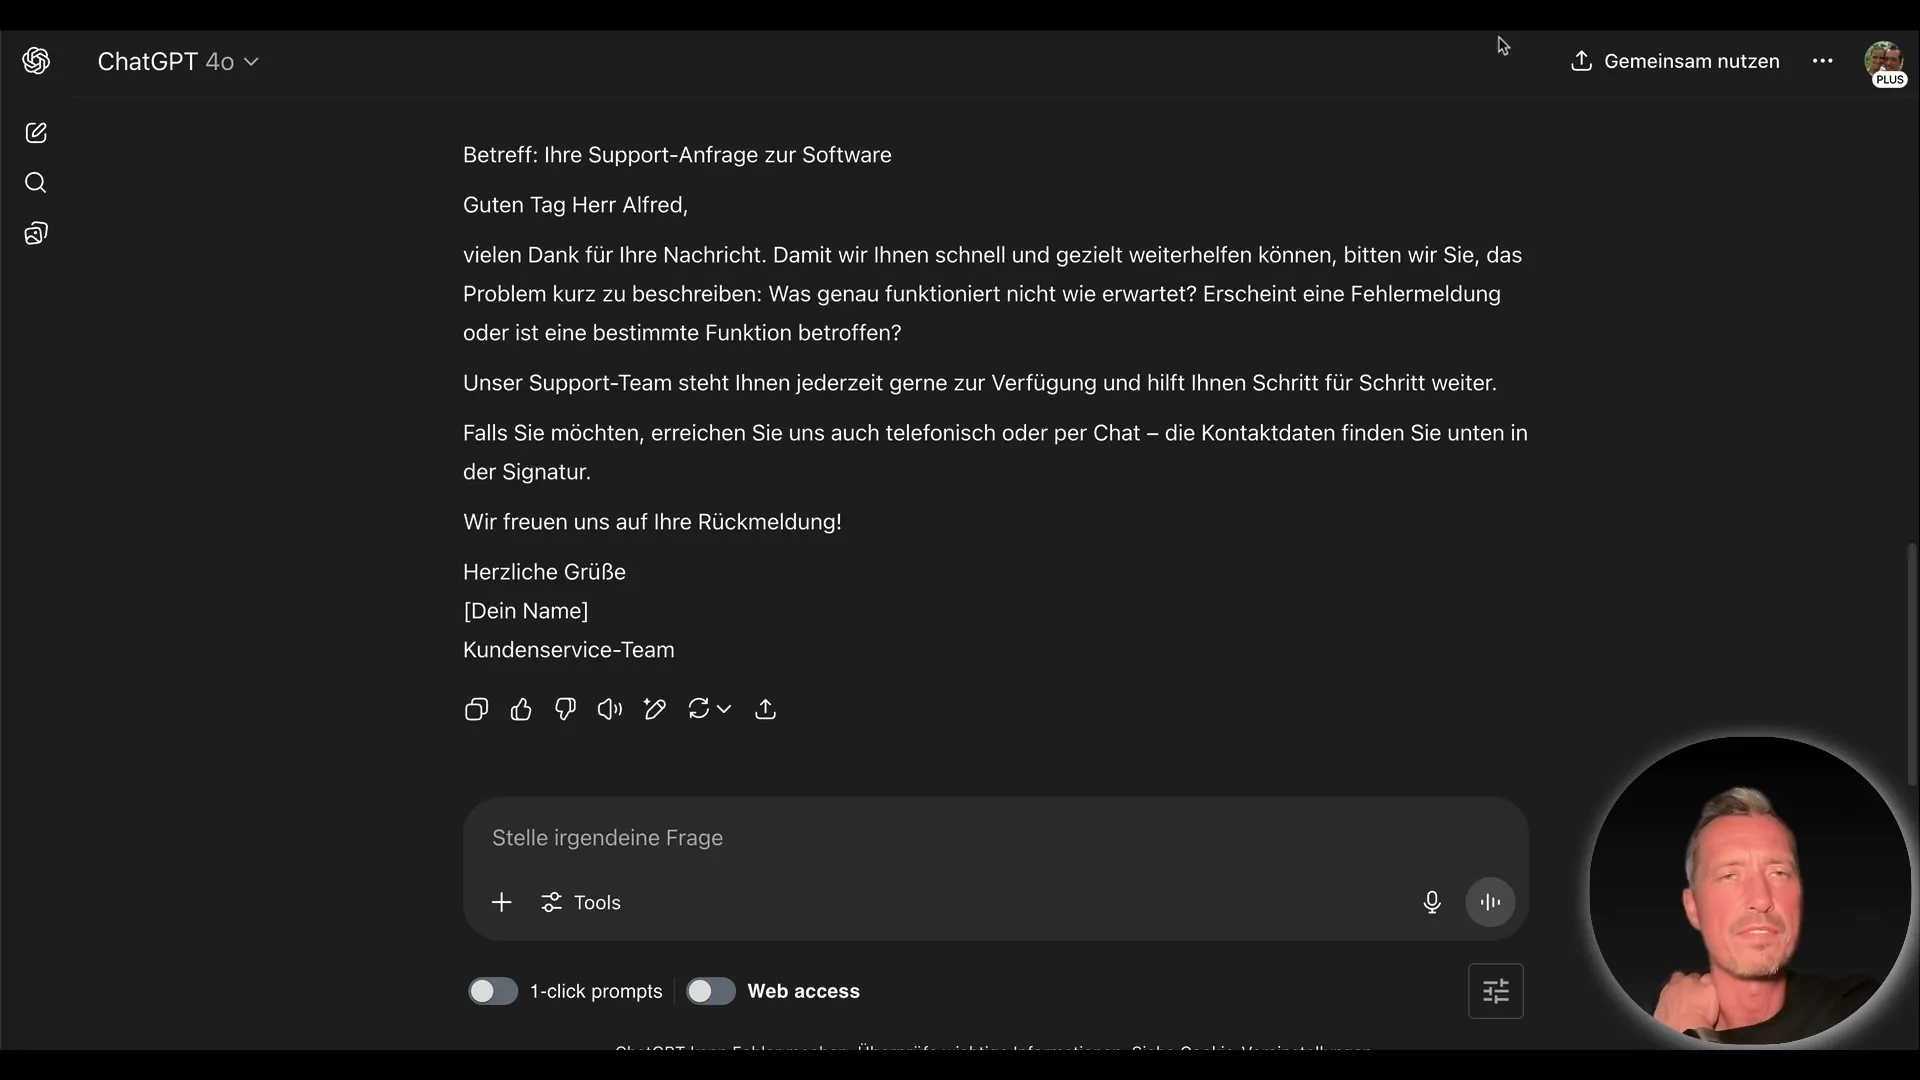1920x1080 pixels.
Task: Start voice dictation with the microphone icon
Action: [1432, 902]
